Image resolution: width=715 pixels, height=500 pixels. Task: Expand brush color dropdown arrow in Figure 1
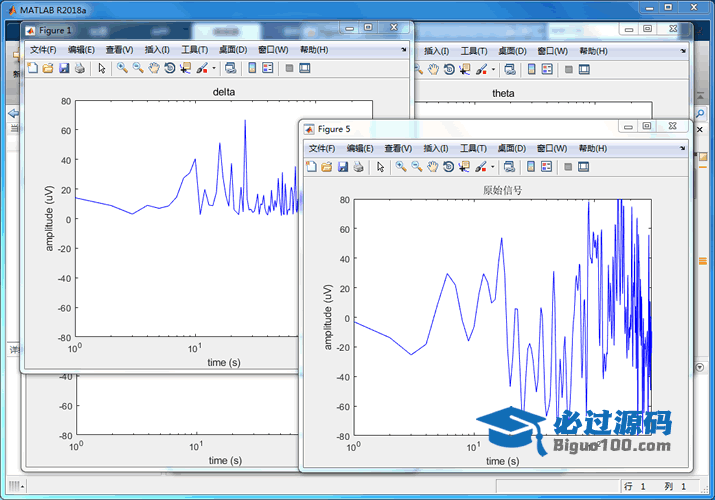212,68
